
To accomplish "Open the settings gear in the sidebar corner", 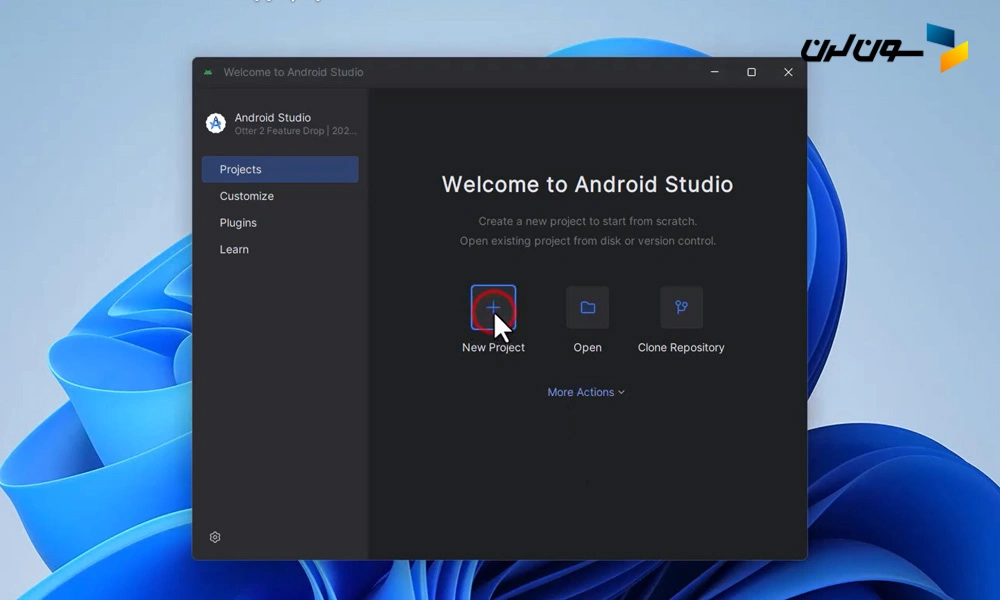I will tap(215, 537).
